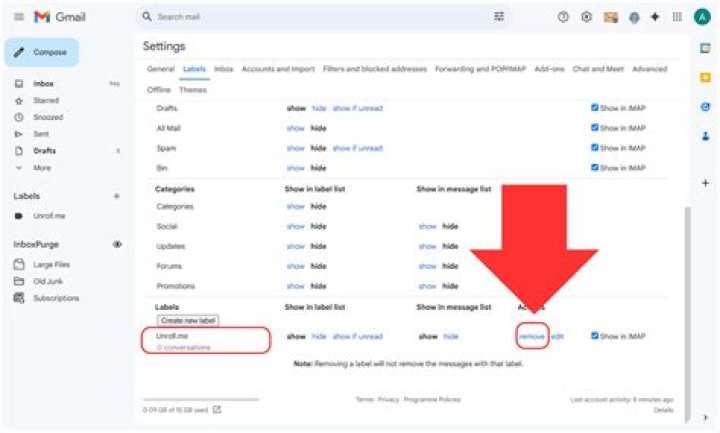Open the Google apps grid icon
The image size is (720, 433).
pyautogui.click(x=677, y=17)
